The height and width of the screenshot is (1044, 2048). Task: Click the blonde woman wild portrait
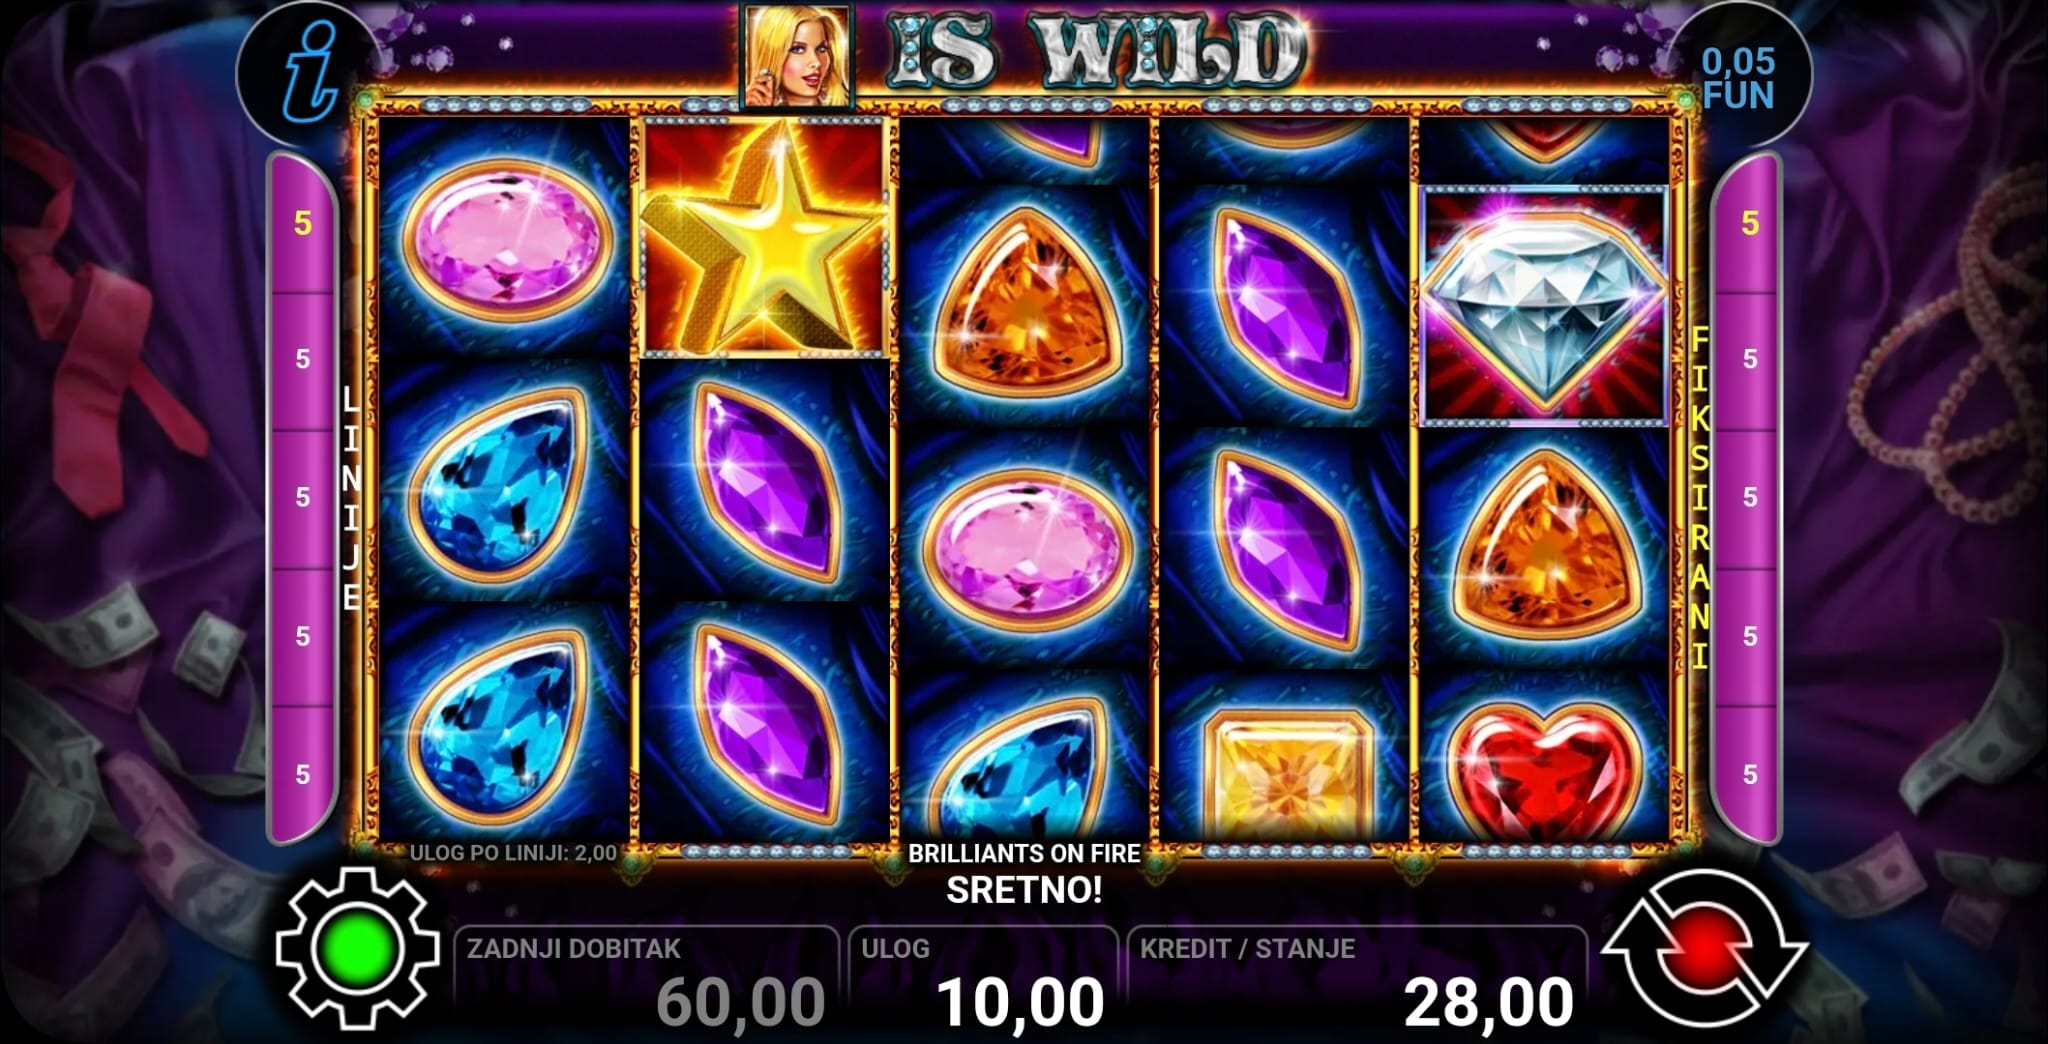tap(797, 54)
